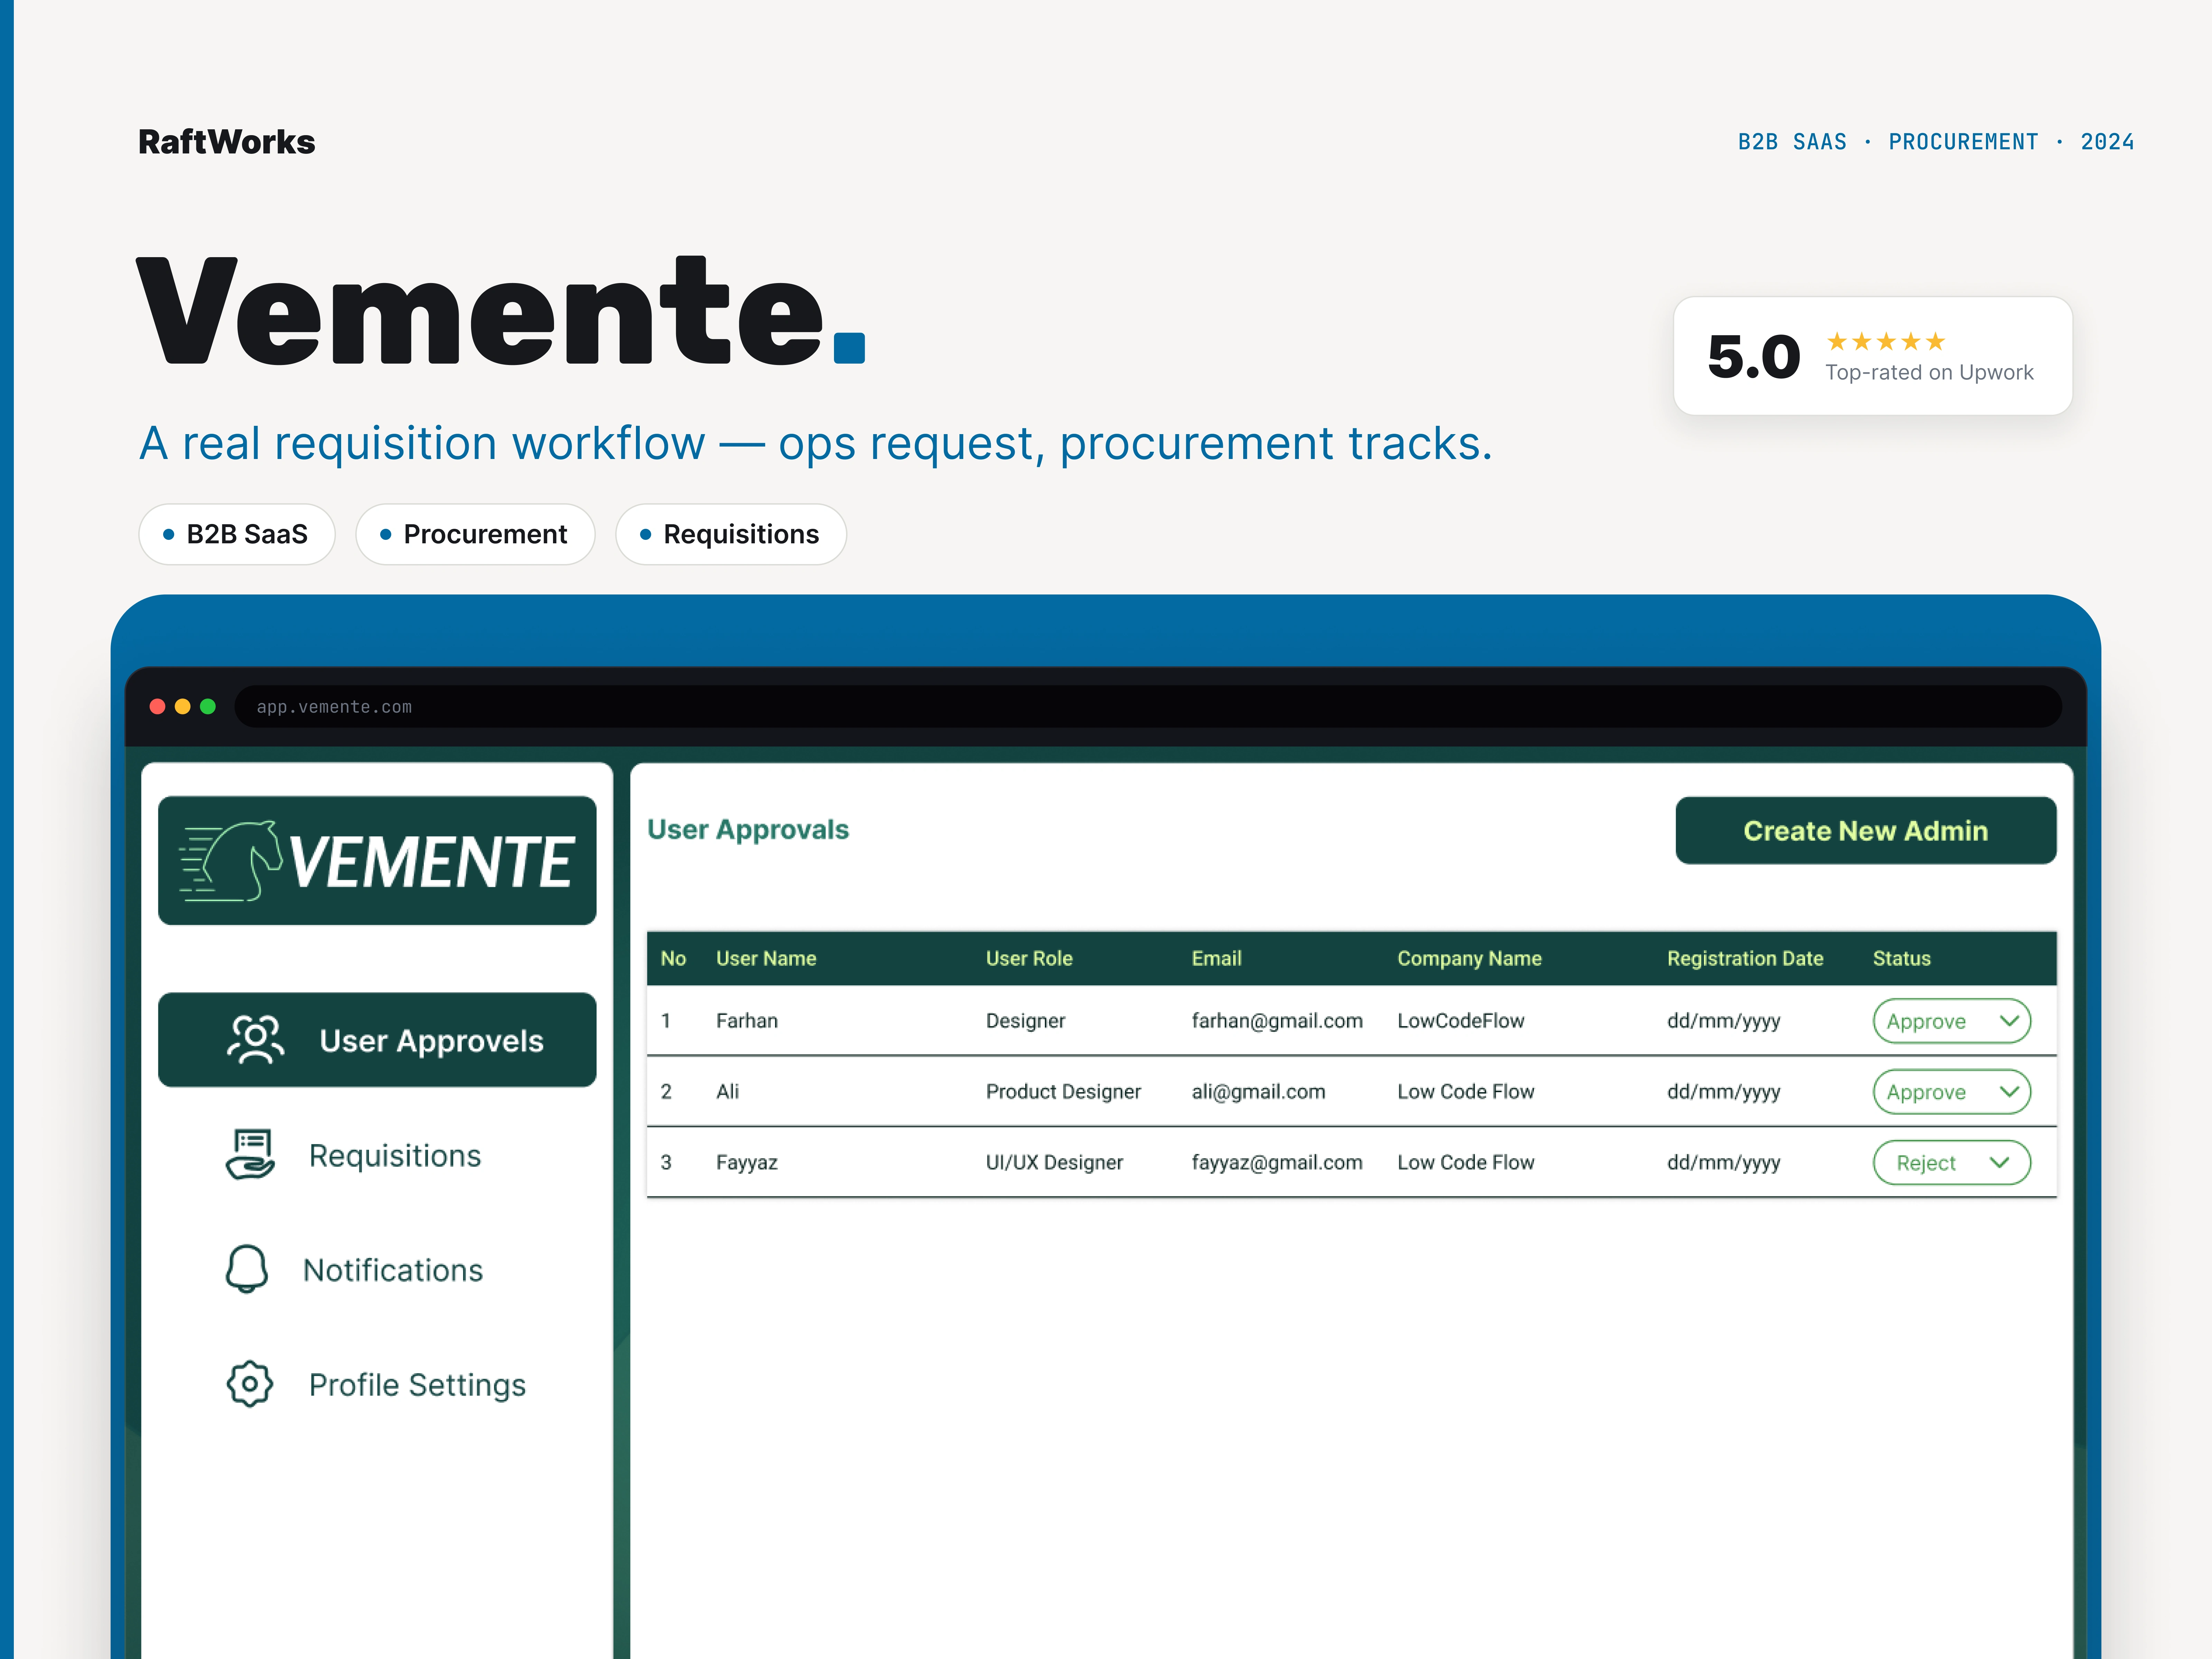This screenshot has width=2212, height=1659.
Task: Click the RaftWorks brand name
Action: [227, 142]
